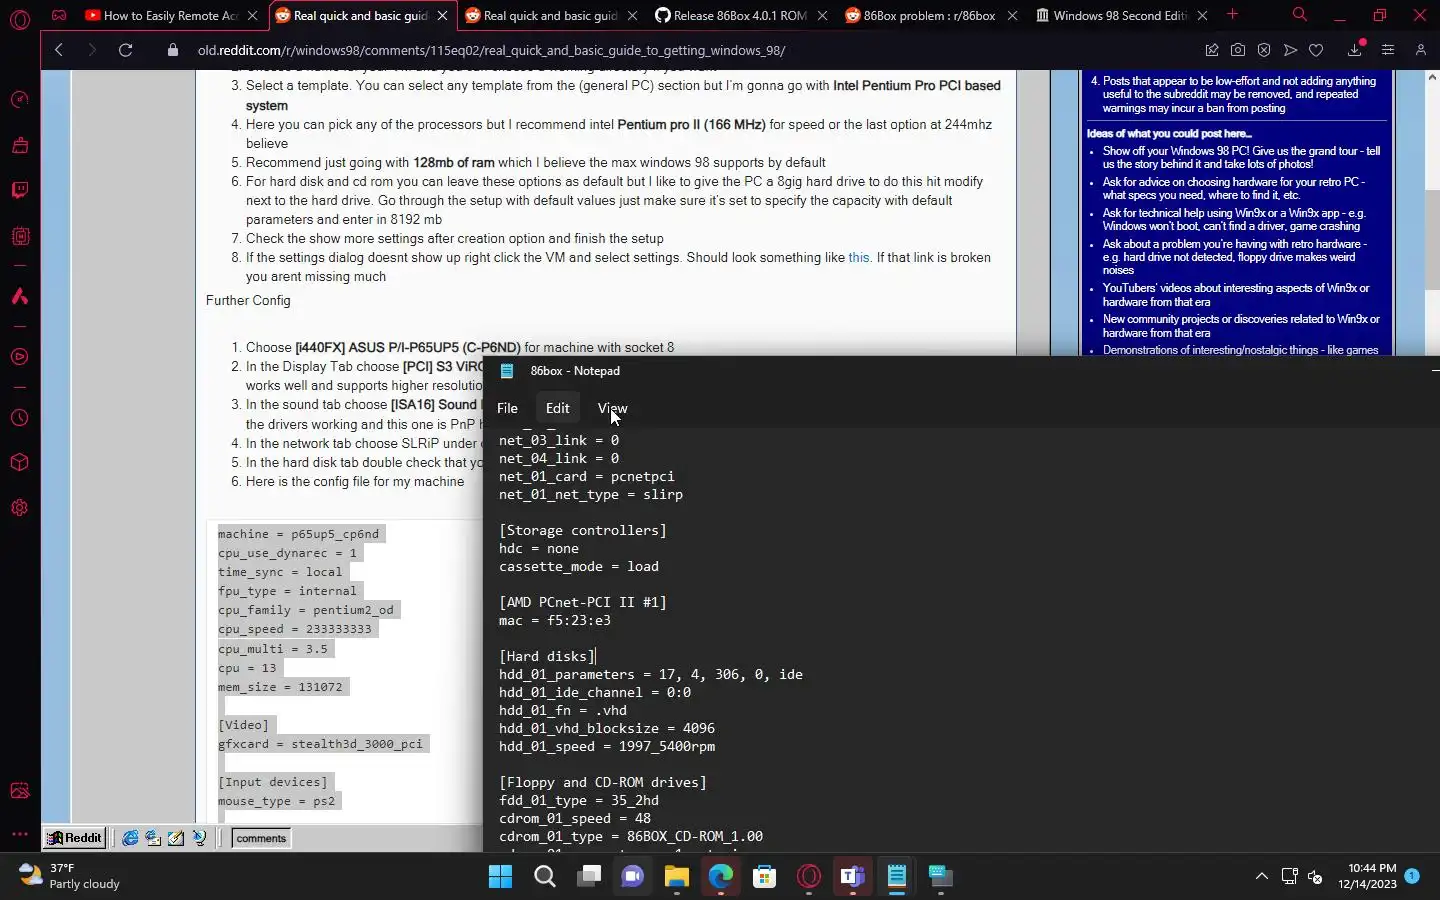Close the 86Box problem tab
The image size is (1440, 900).
point(1012,15)
